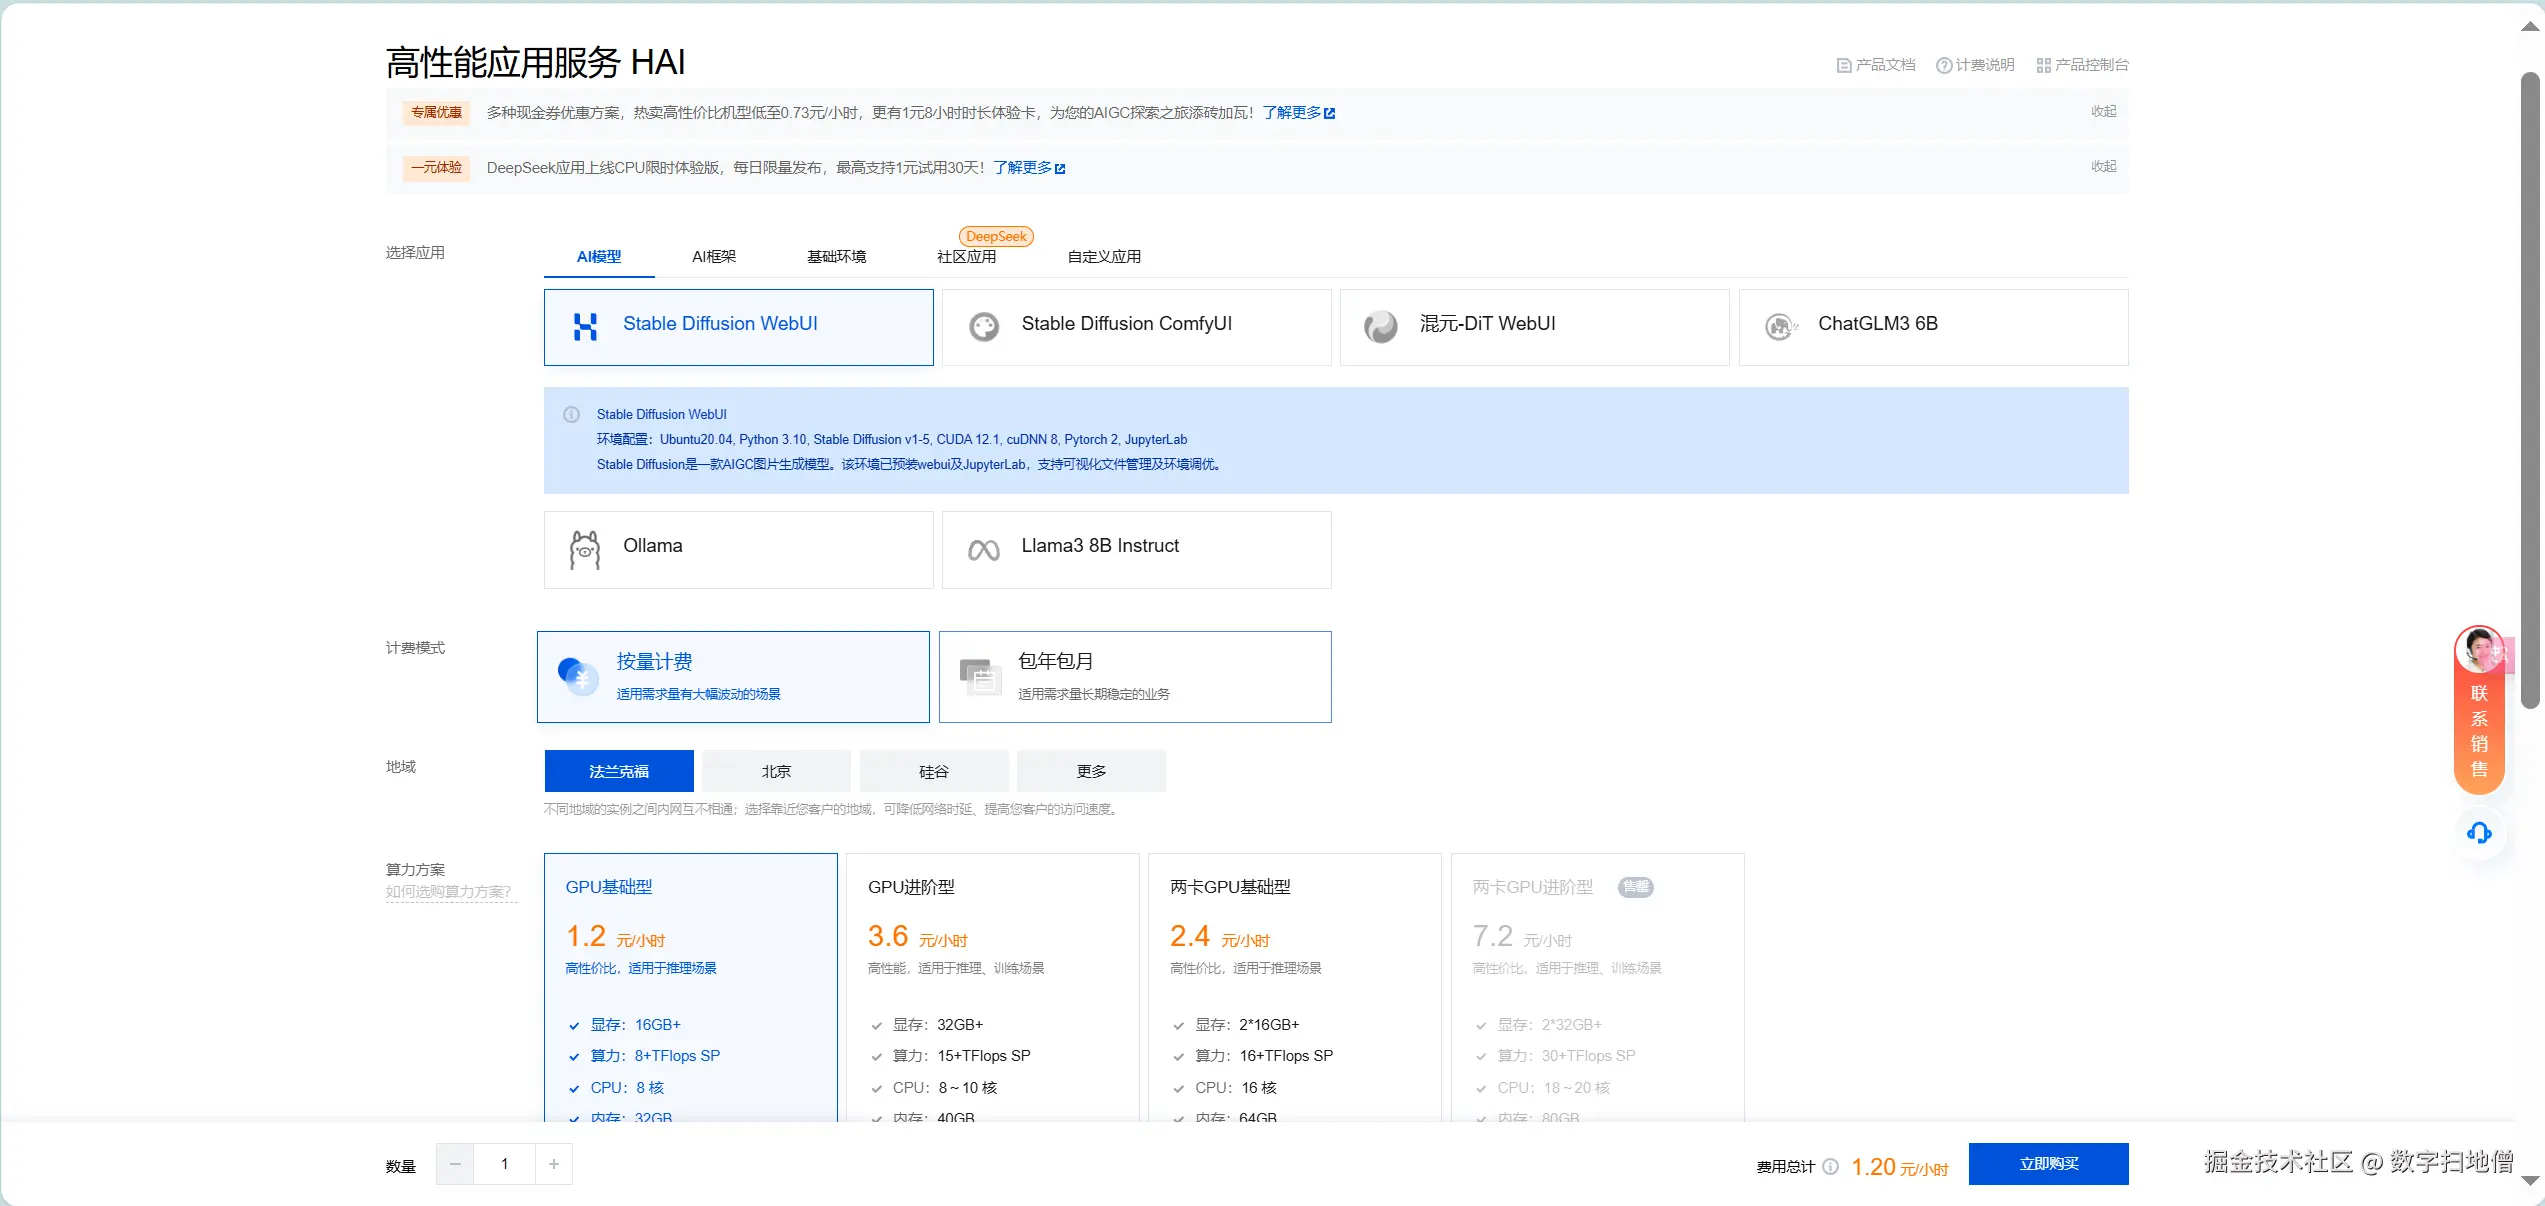The image size is (2545, 1206).
Task: Click the 数量 quantity input field
Action: [505, 1164]
